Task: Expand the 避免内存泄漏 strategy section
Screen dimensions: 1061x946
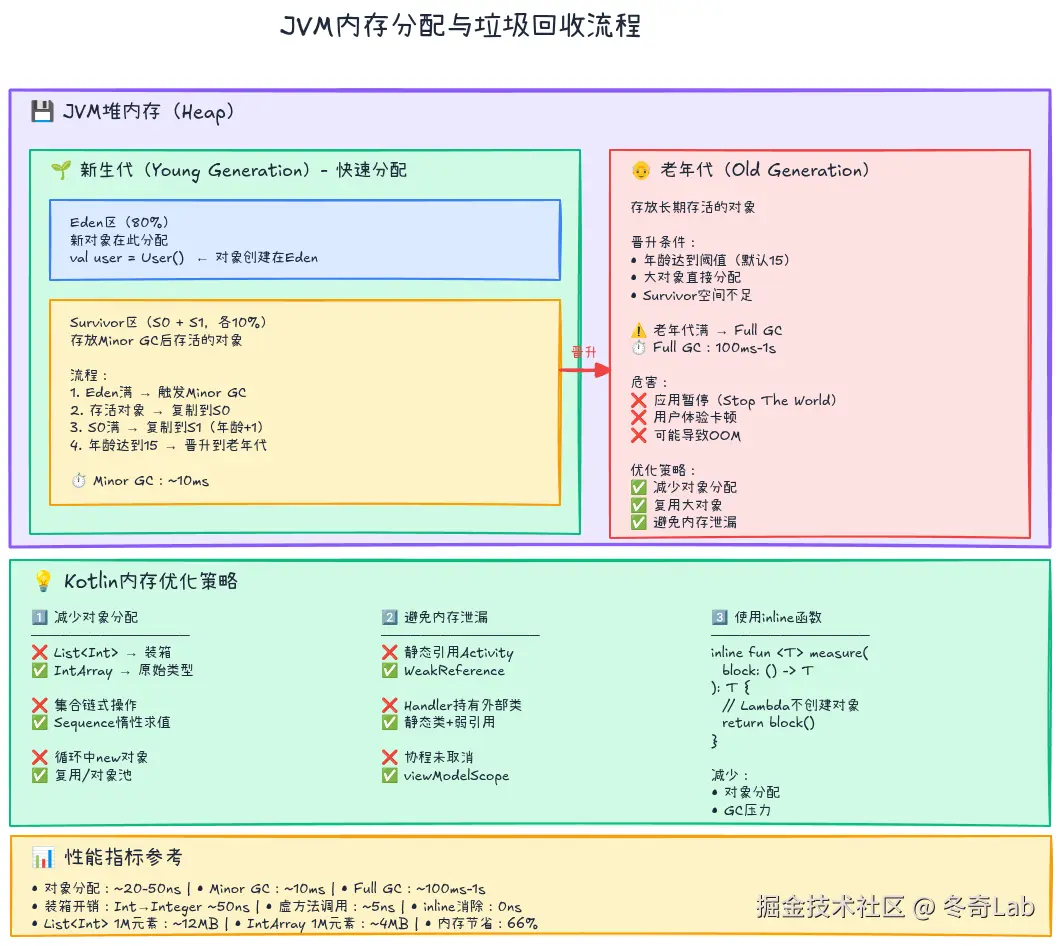Action: (447, 616)
